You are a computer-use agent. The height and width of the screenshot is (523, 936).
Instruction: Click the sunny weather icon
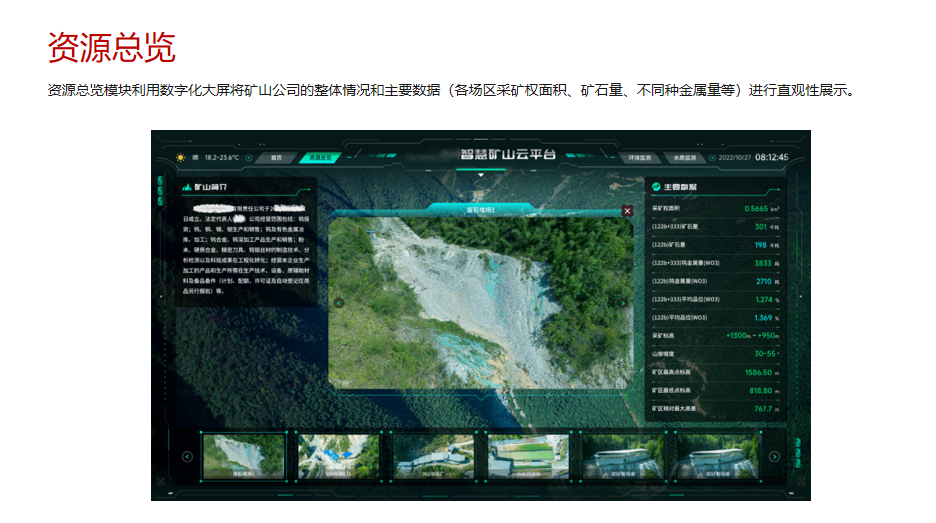(180, 157)
